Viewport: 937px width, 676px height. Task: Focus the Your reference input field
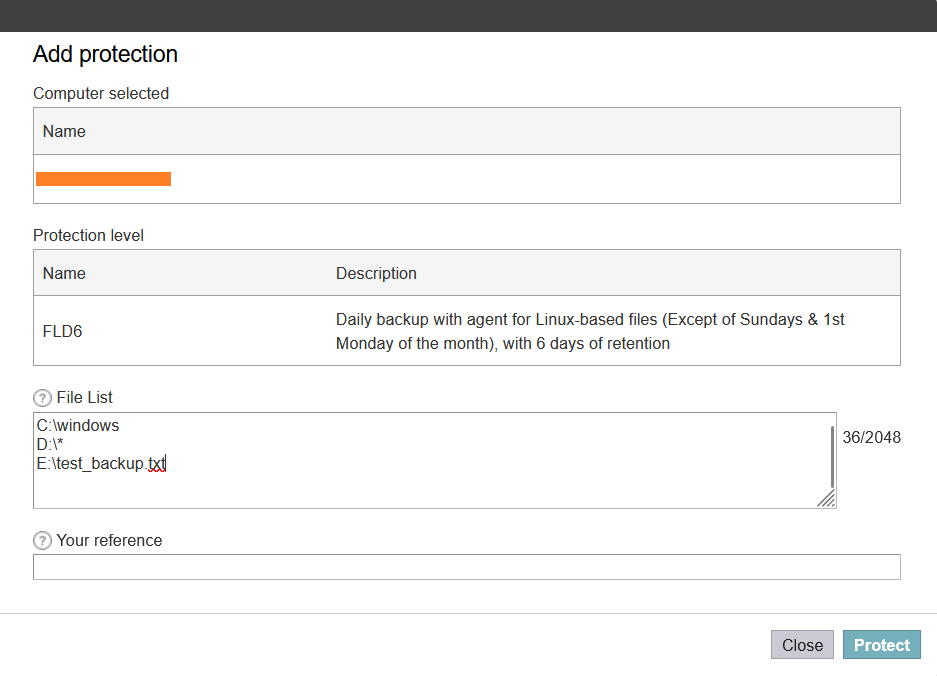tap(467, 567)
